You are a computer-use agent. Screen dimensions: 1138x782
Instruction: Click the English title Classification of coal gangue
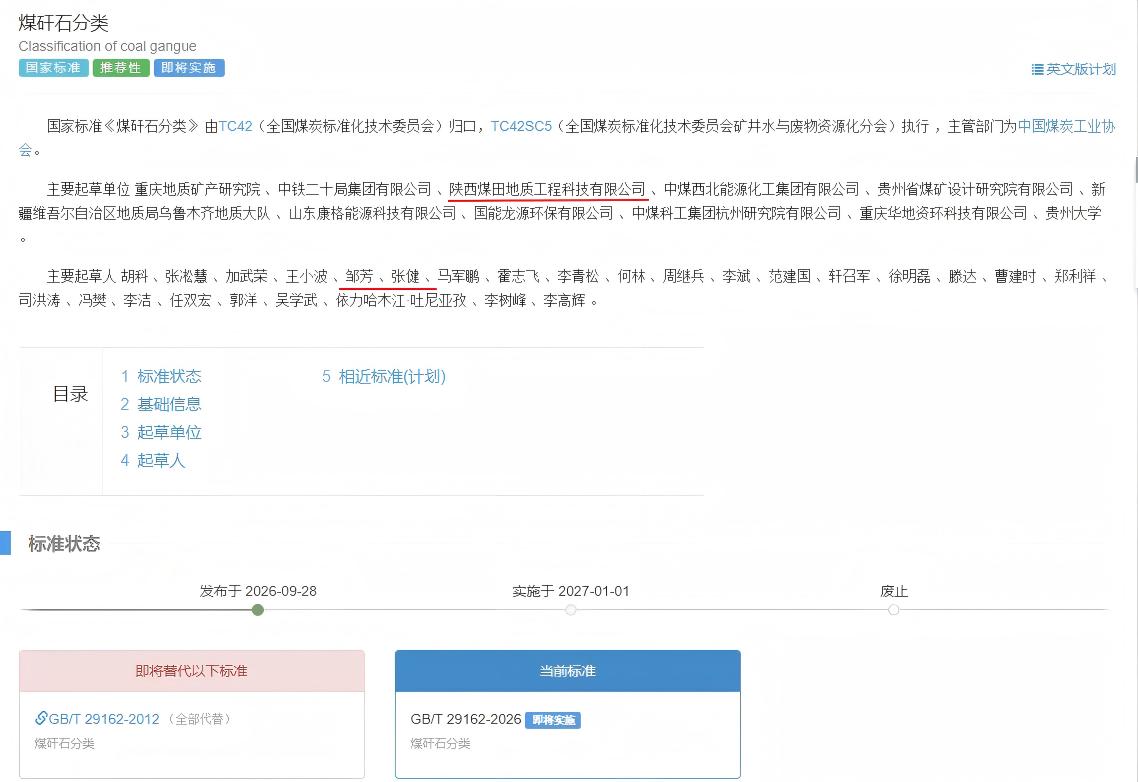tap(107, 46)
